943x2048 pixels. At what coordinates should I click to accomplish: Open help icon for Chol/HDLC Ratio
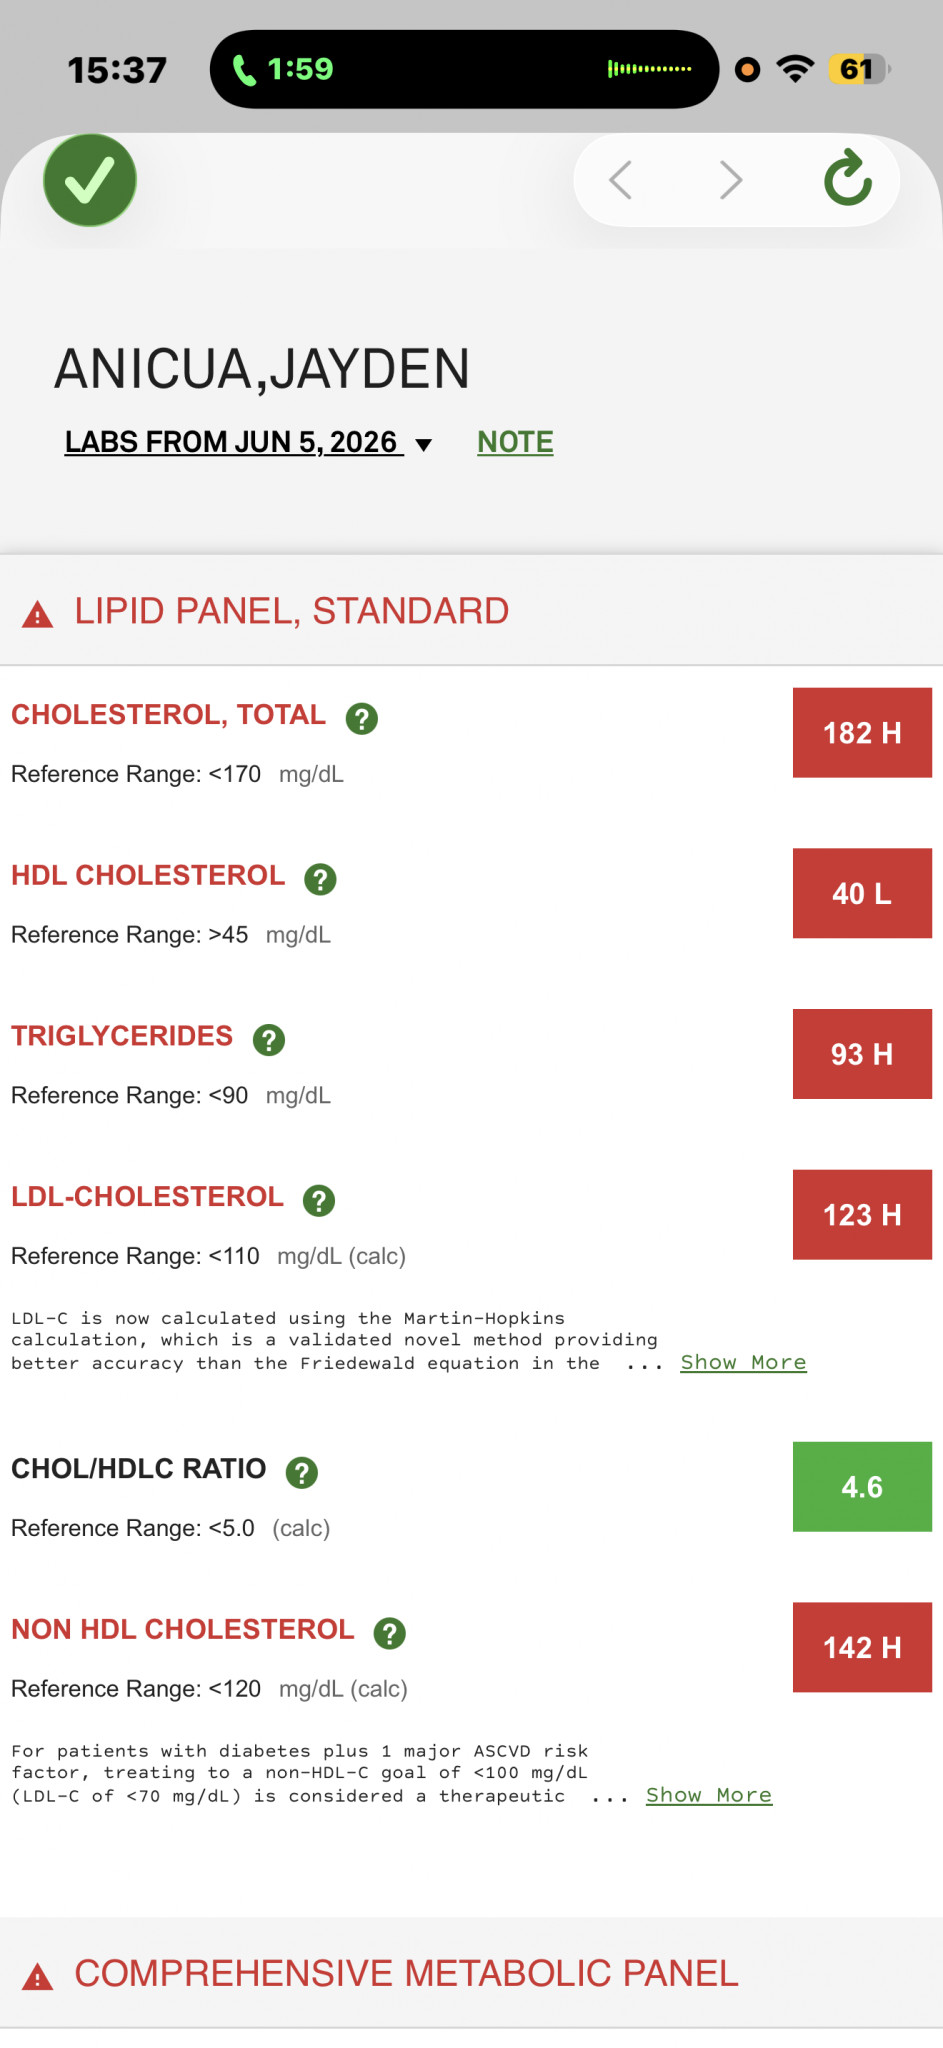(x=302, y=1472)
